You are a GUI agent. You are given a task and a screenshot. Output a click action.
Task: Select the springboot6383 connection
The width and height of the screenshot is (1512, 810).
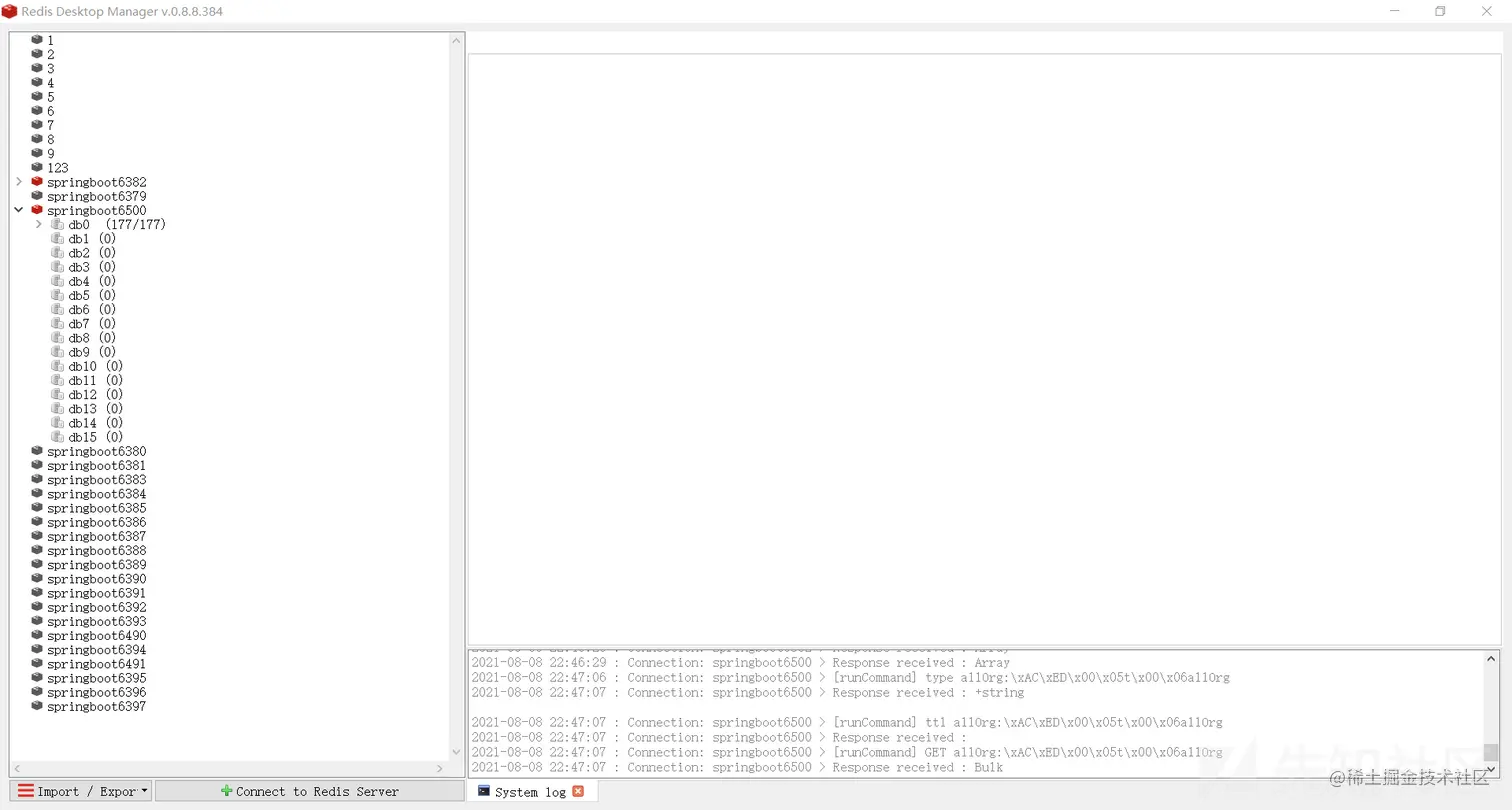96,479
